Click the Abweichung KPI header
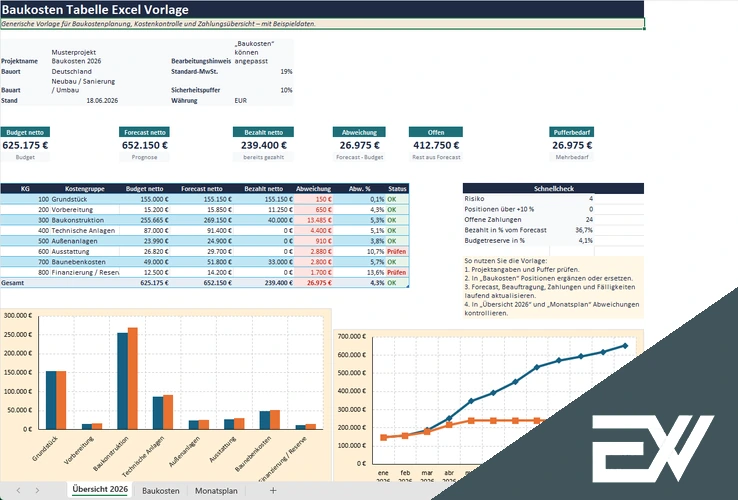This screenshot has height=500, width=738. 359,132
